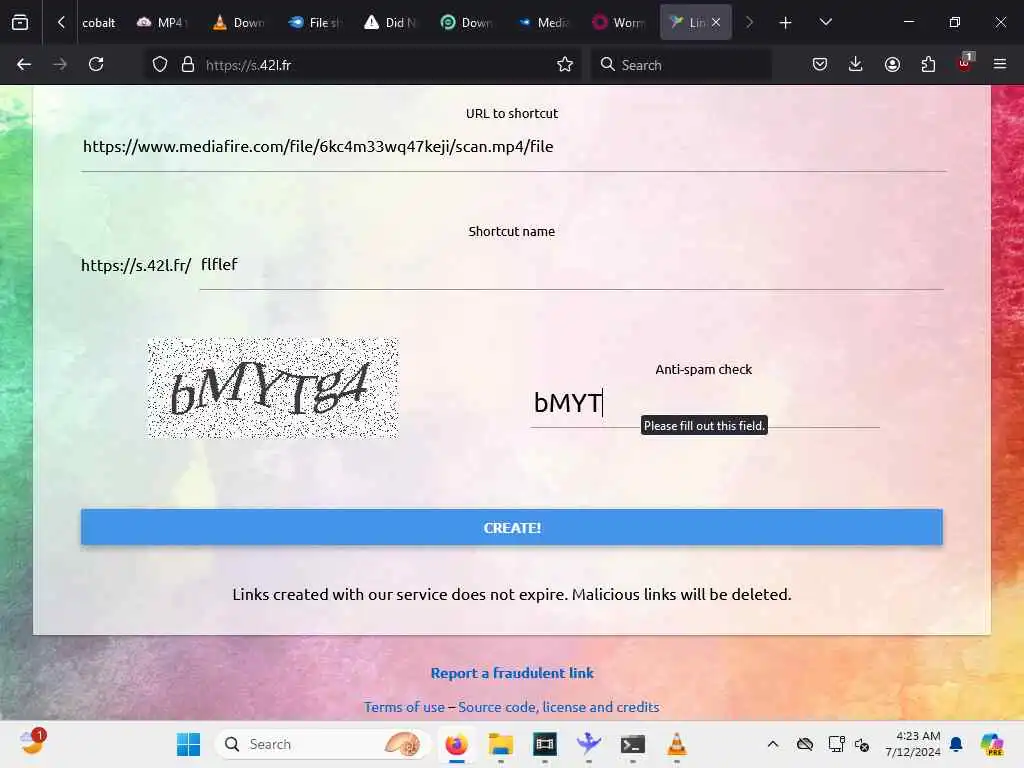The width and height of the screenshot is (1024, 768).
Task: Open Copilot preview from the taskbar
Action: click(992, 744)
